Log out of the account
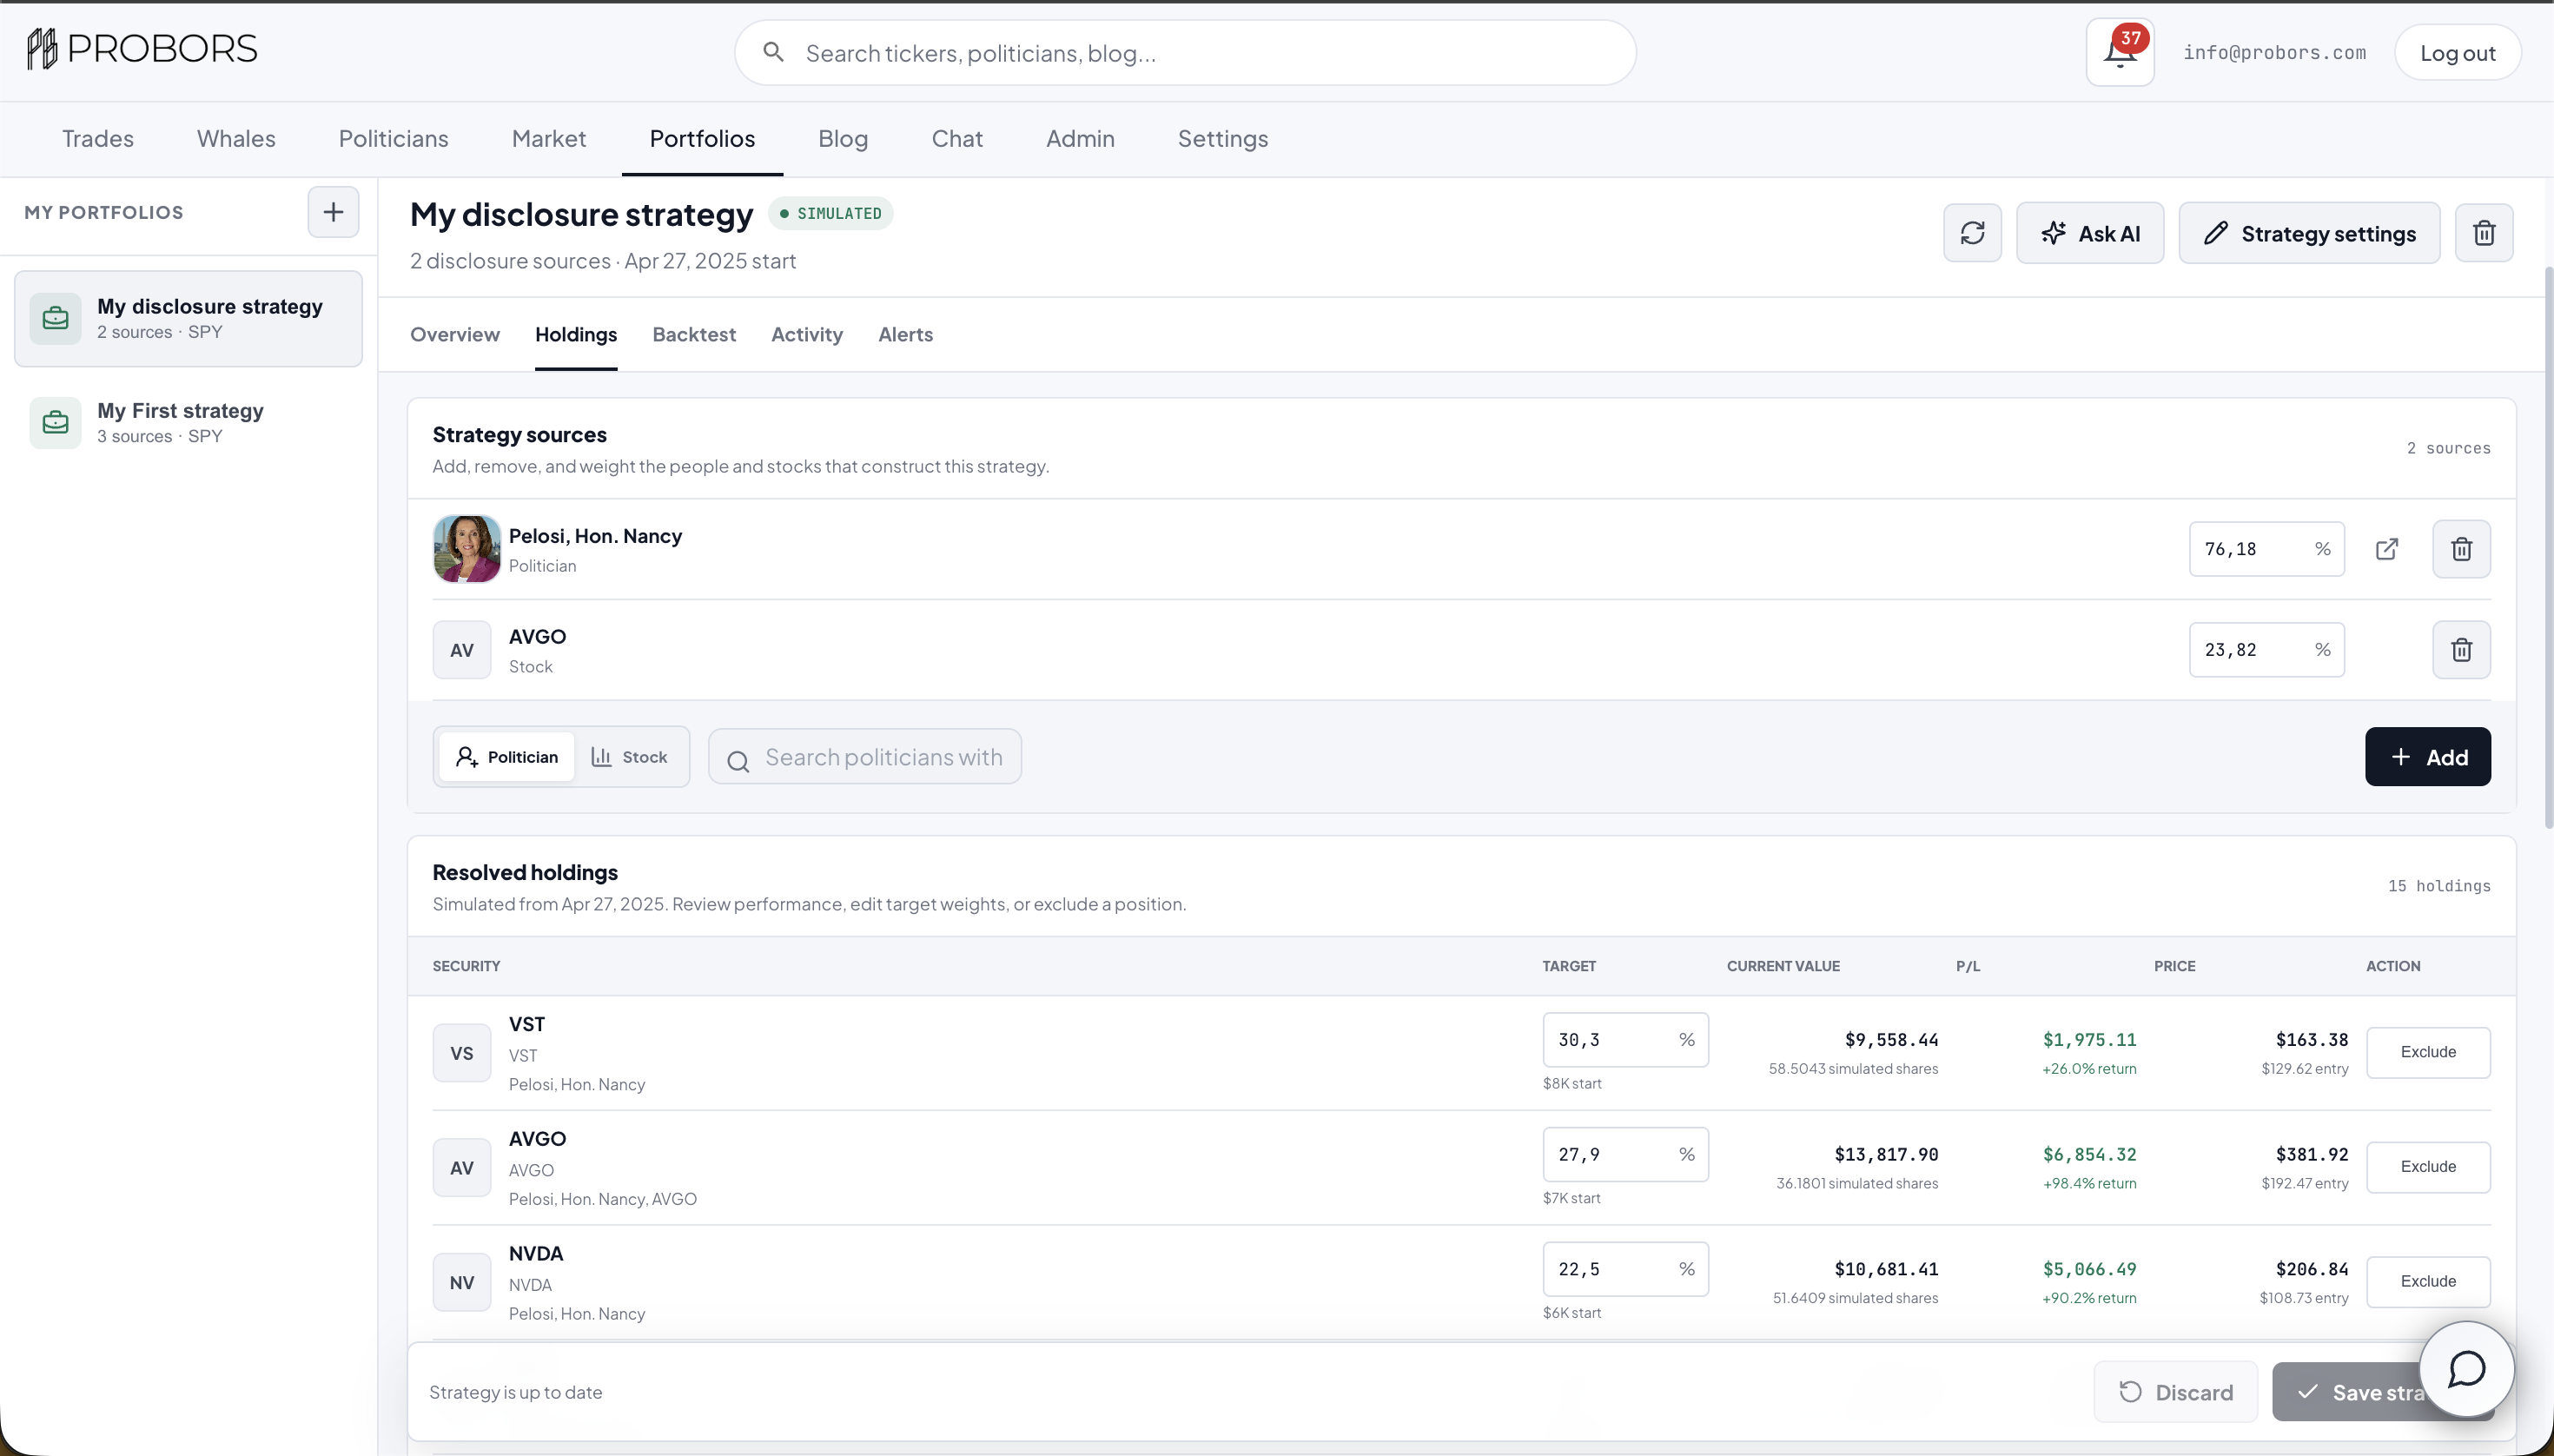 (x=2457, y=53)
